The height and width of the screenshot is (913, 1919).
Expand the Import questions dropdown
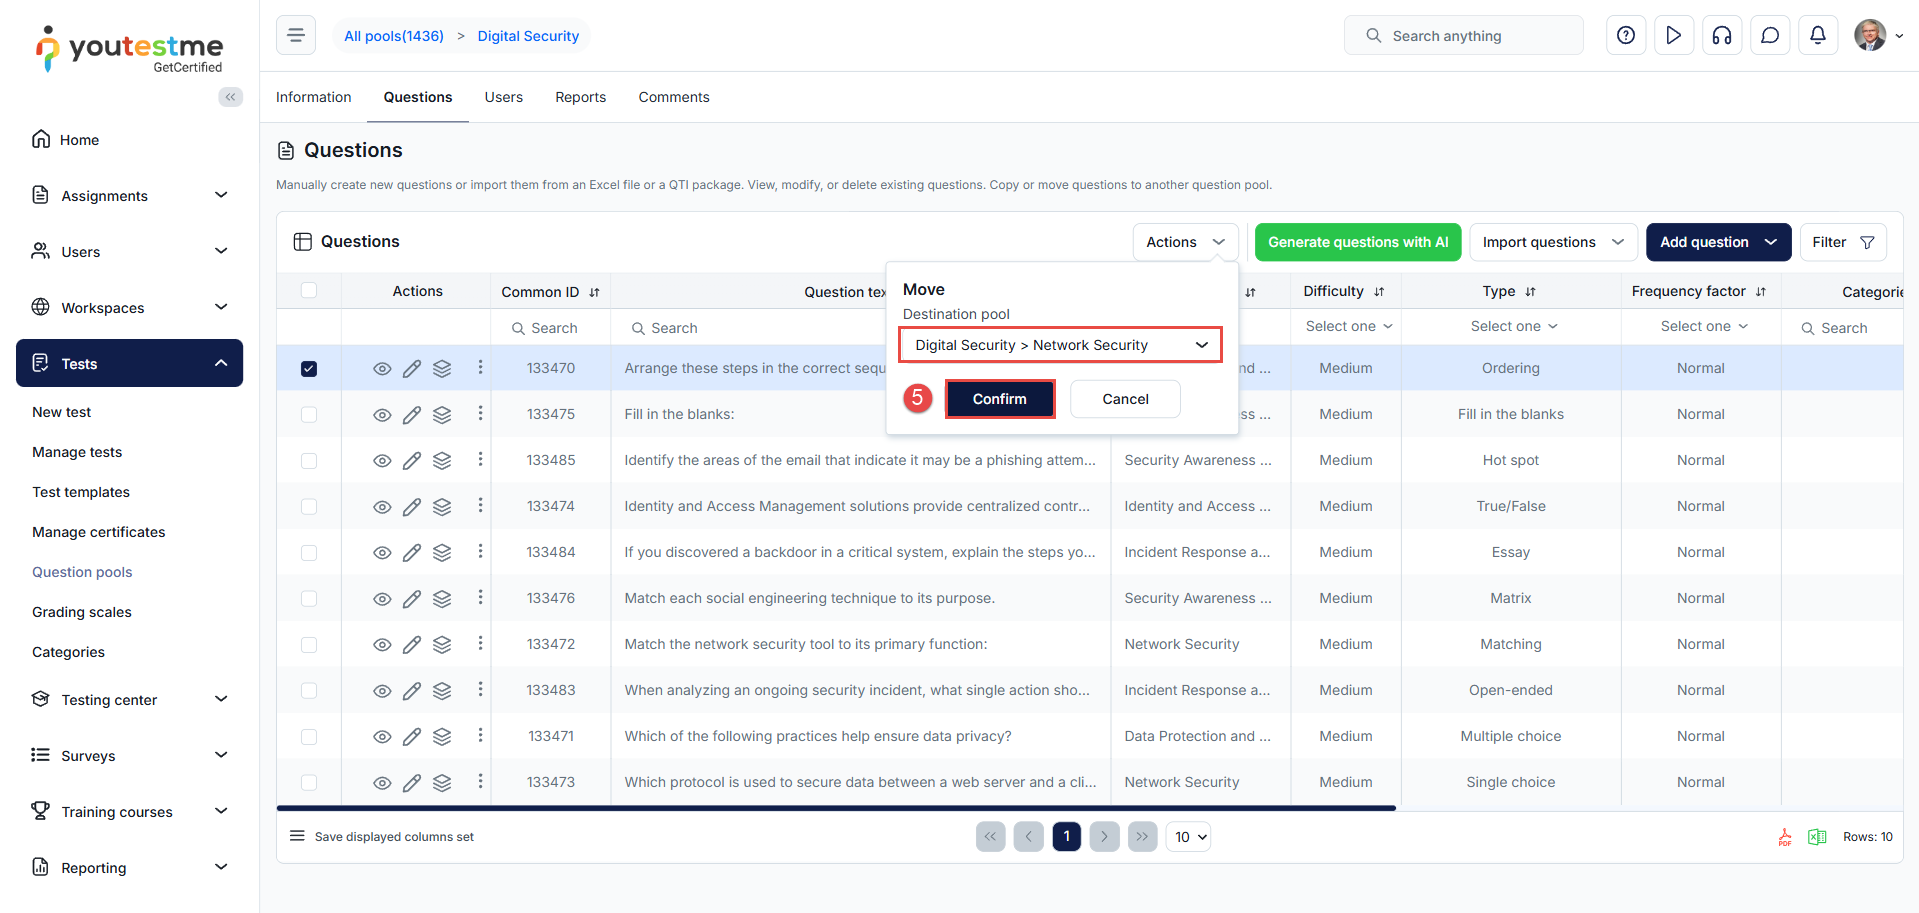1552,242
